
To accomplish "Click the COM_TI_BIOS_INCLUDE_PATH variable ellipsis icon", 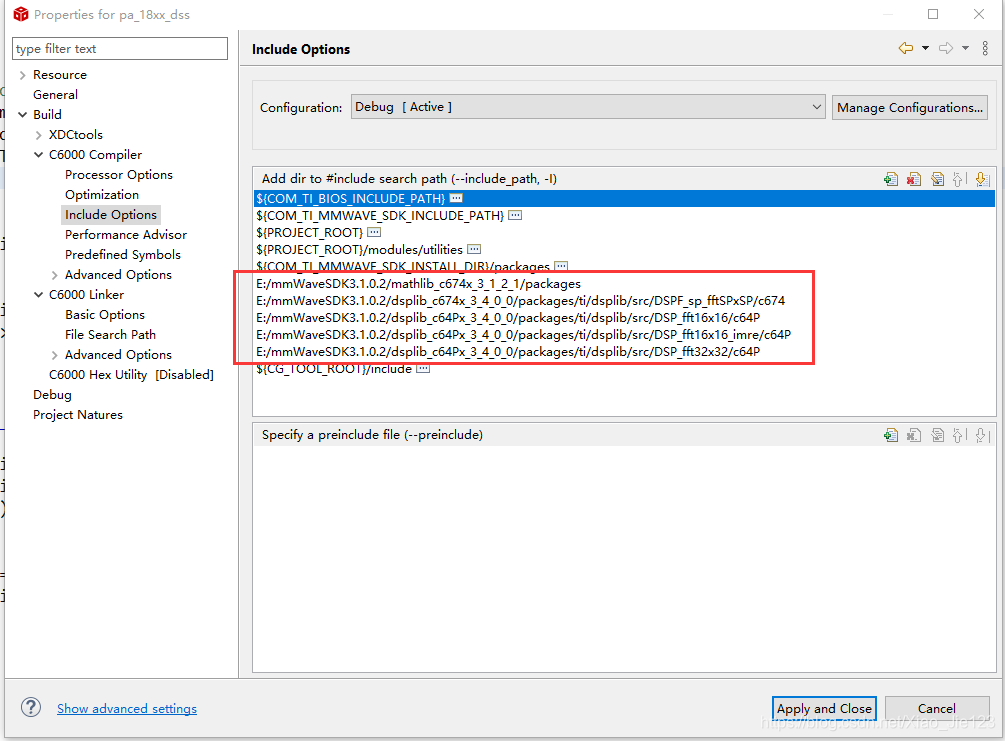I will (x=456, y=198).
